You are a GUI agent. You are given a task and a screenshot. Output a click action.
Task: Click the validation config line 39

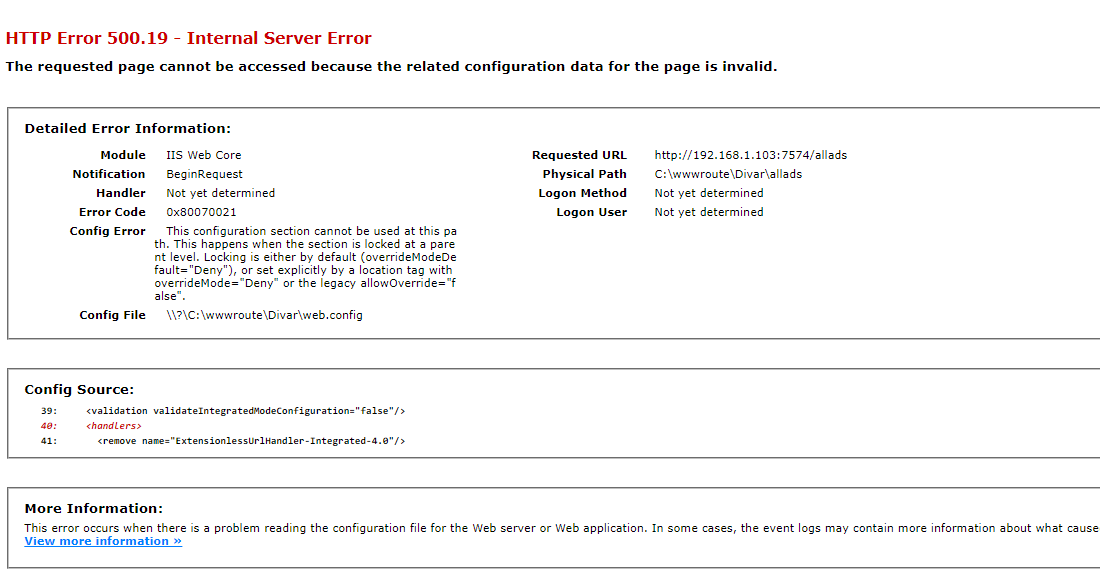pyautogui.click(x=245, y=411)
